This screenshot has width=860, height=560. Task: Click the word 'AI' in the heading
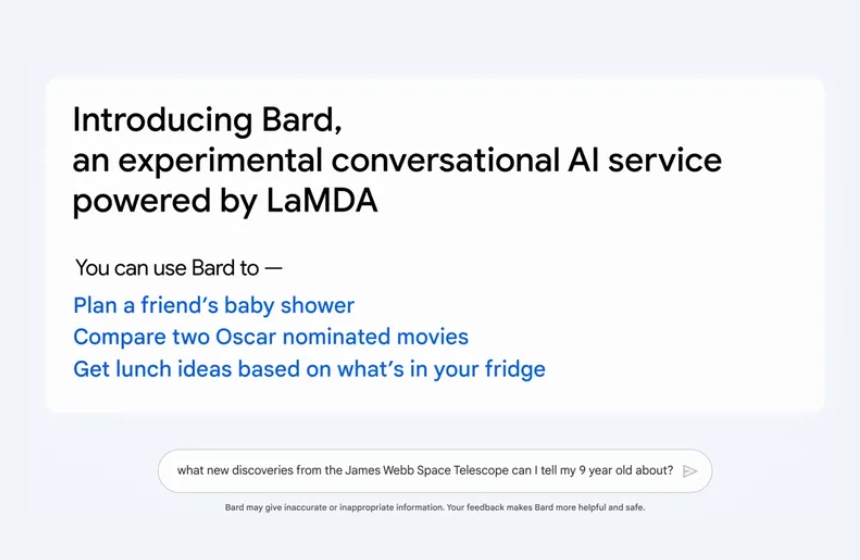(x=584, y=160)
